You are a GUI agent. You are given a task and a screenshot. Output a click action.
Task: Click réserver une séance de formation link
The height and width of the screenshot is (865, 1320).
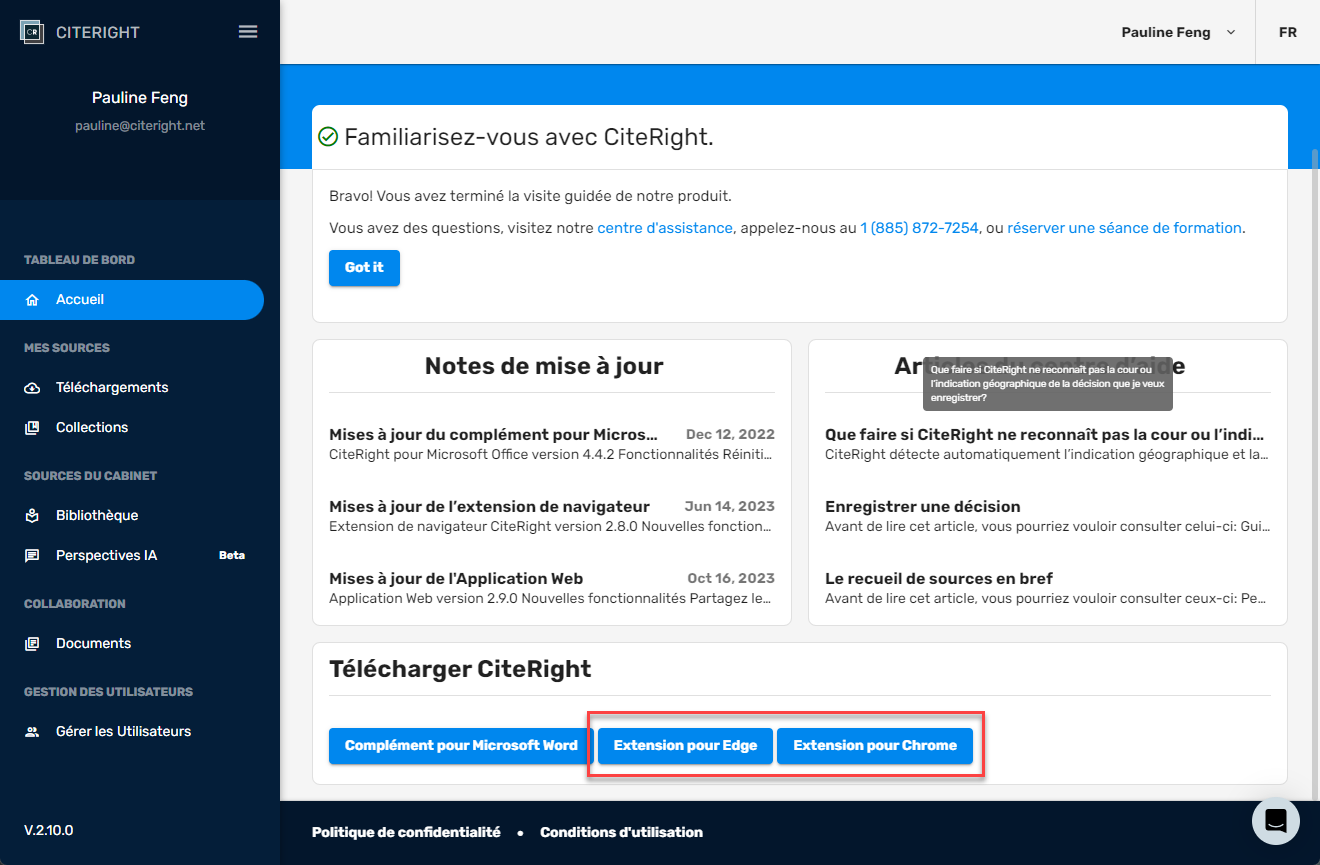[1124, 228]
